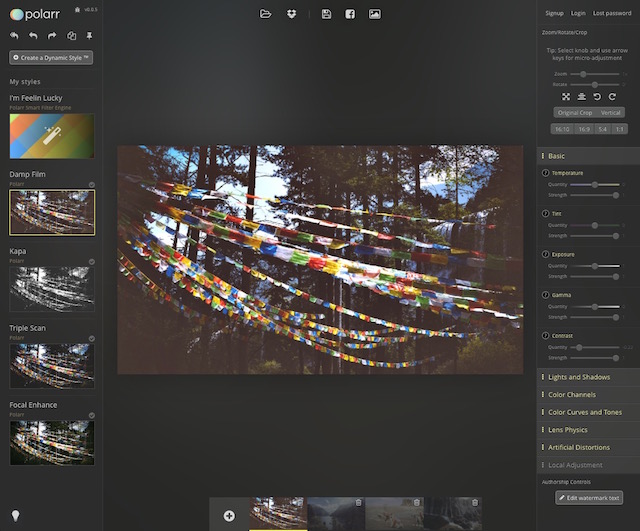Redo the last undone edit
The width and height of the screenshot is (640, 531).
coord(52,36)
